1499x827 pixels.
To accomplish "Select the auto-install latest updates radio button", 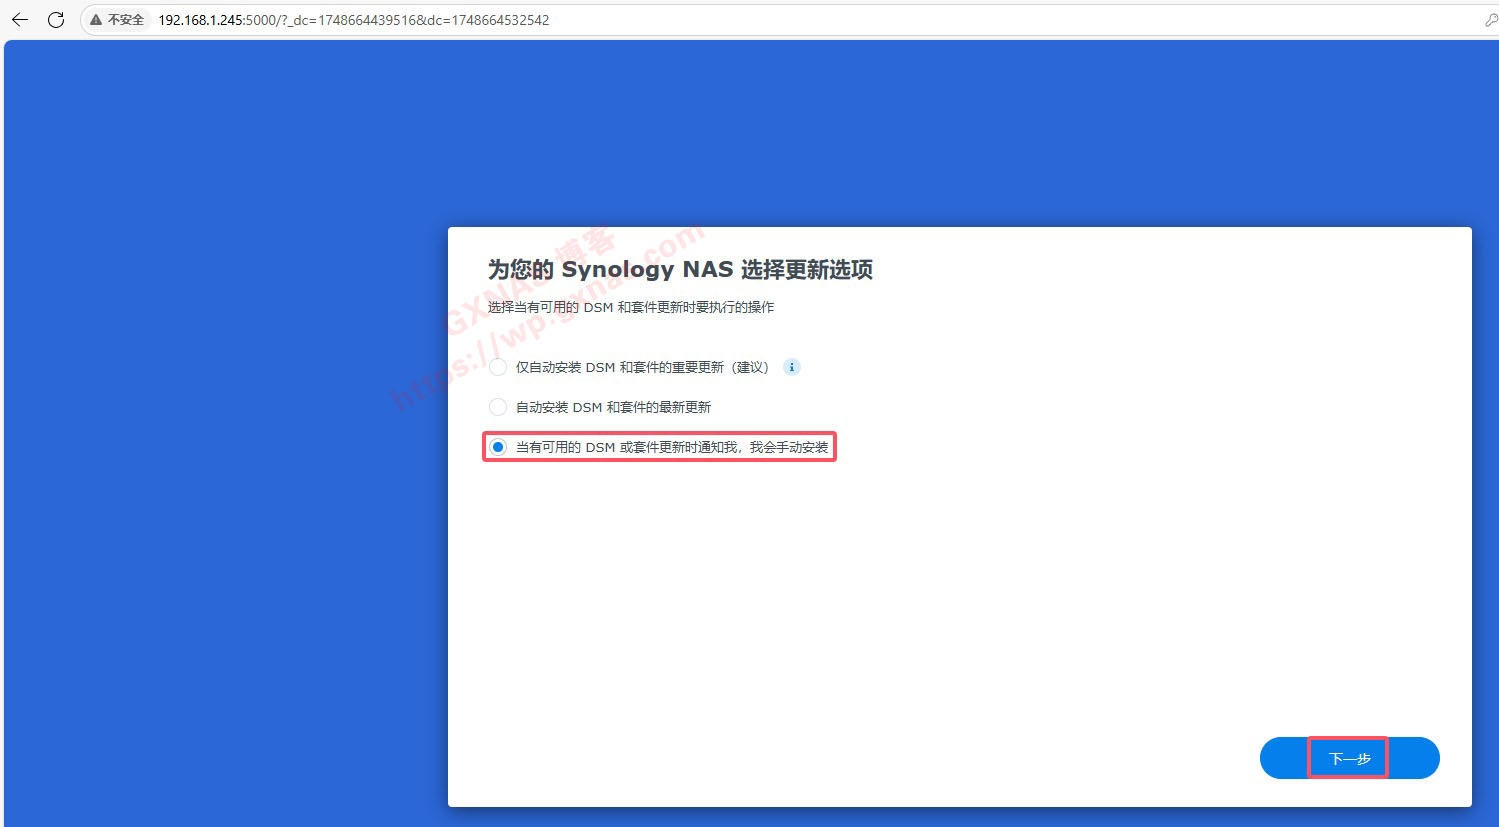I will (498, 407).
